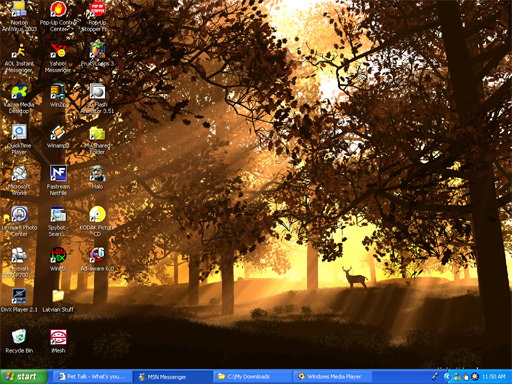The height and width of the screenshot is (384, 512).
Task: Select the Winamp3 desktop icon
Action: click(58, 132)
